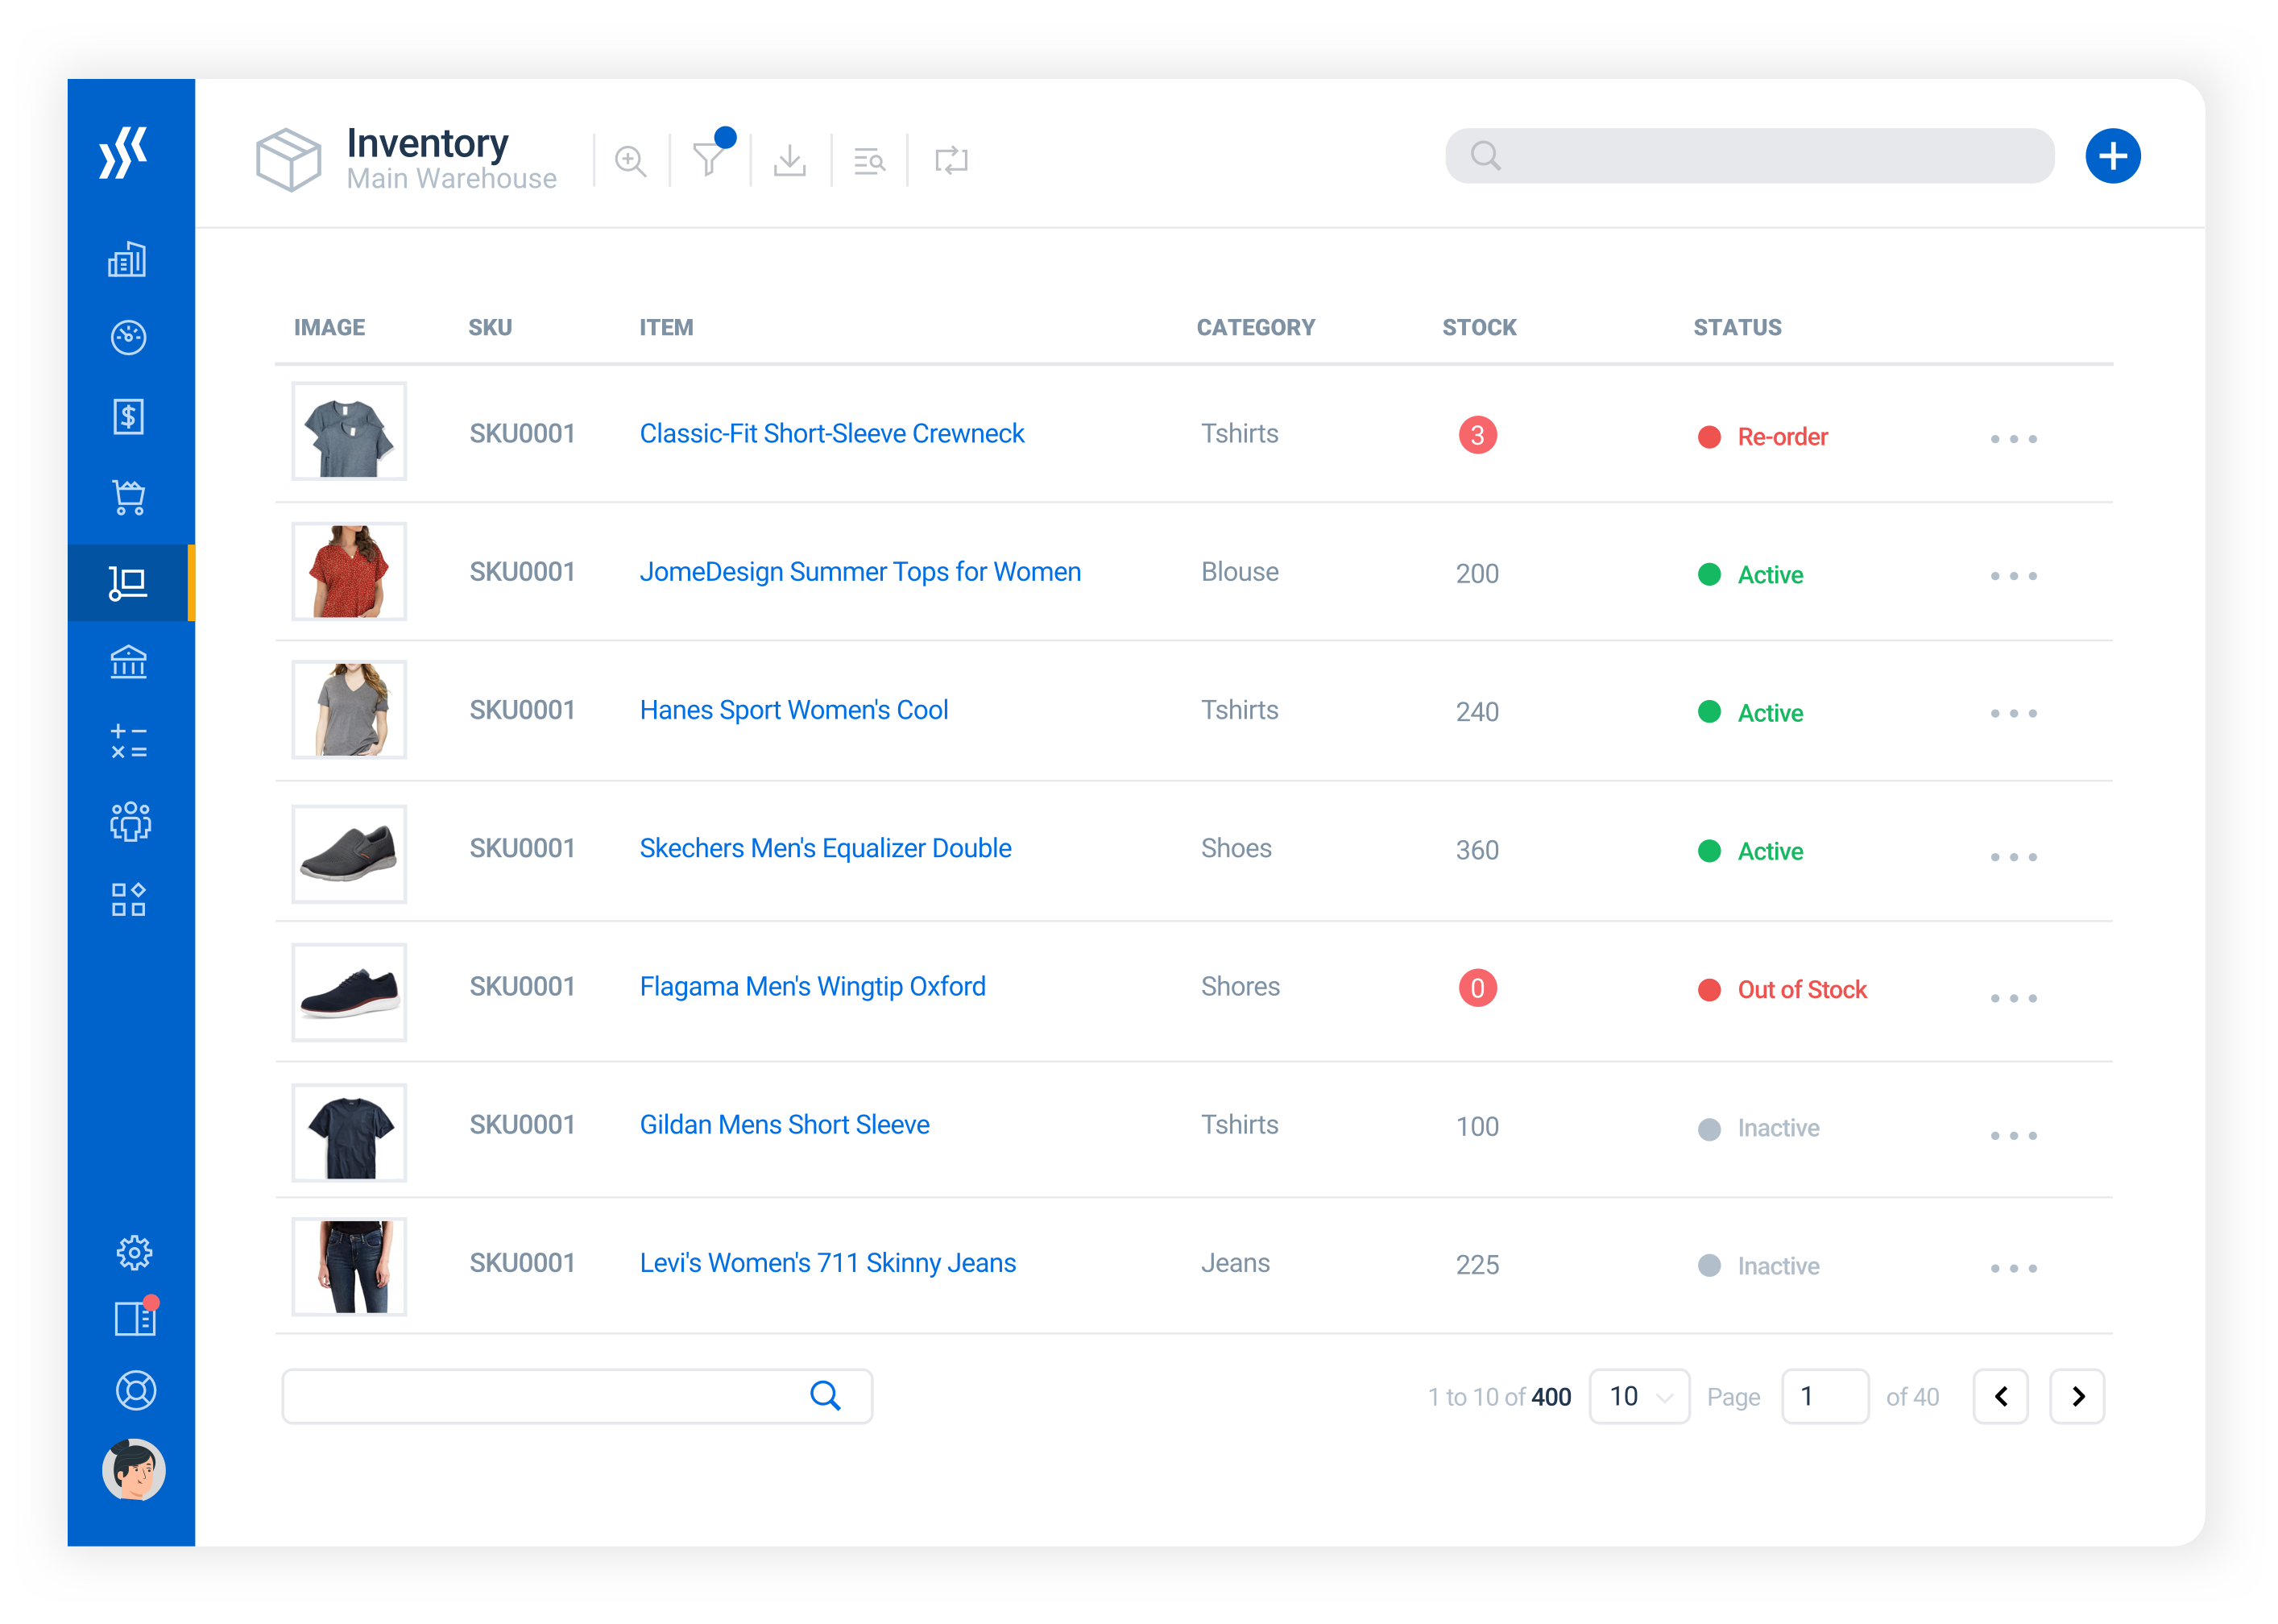Open the Skechers Men's Equalizer Double link
This screenshot has height=1624, width=2278.
825,848
